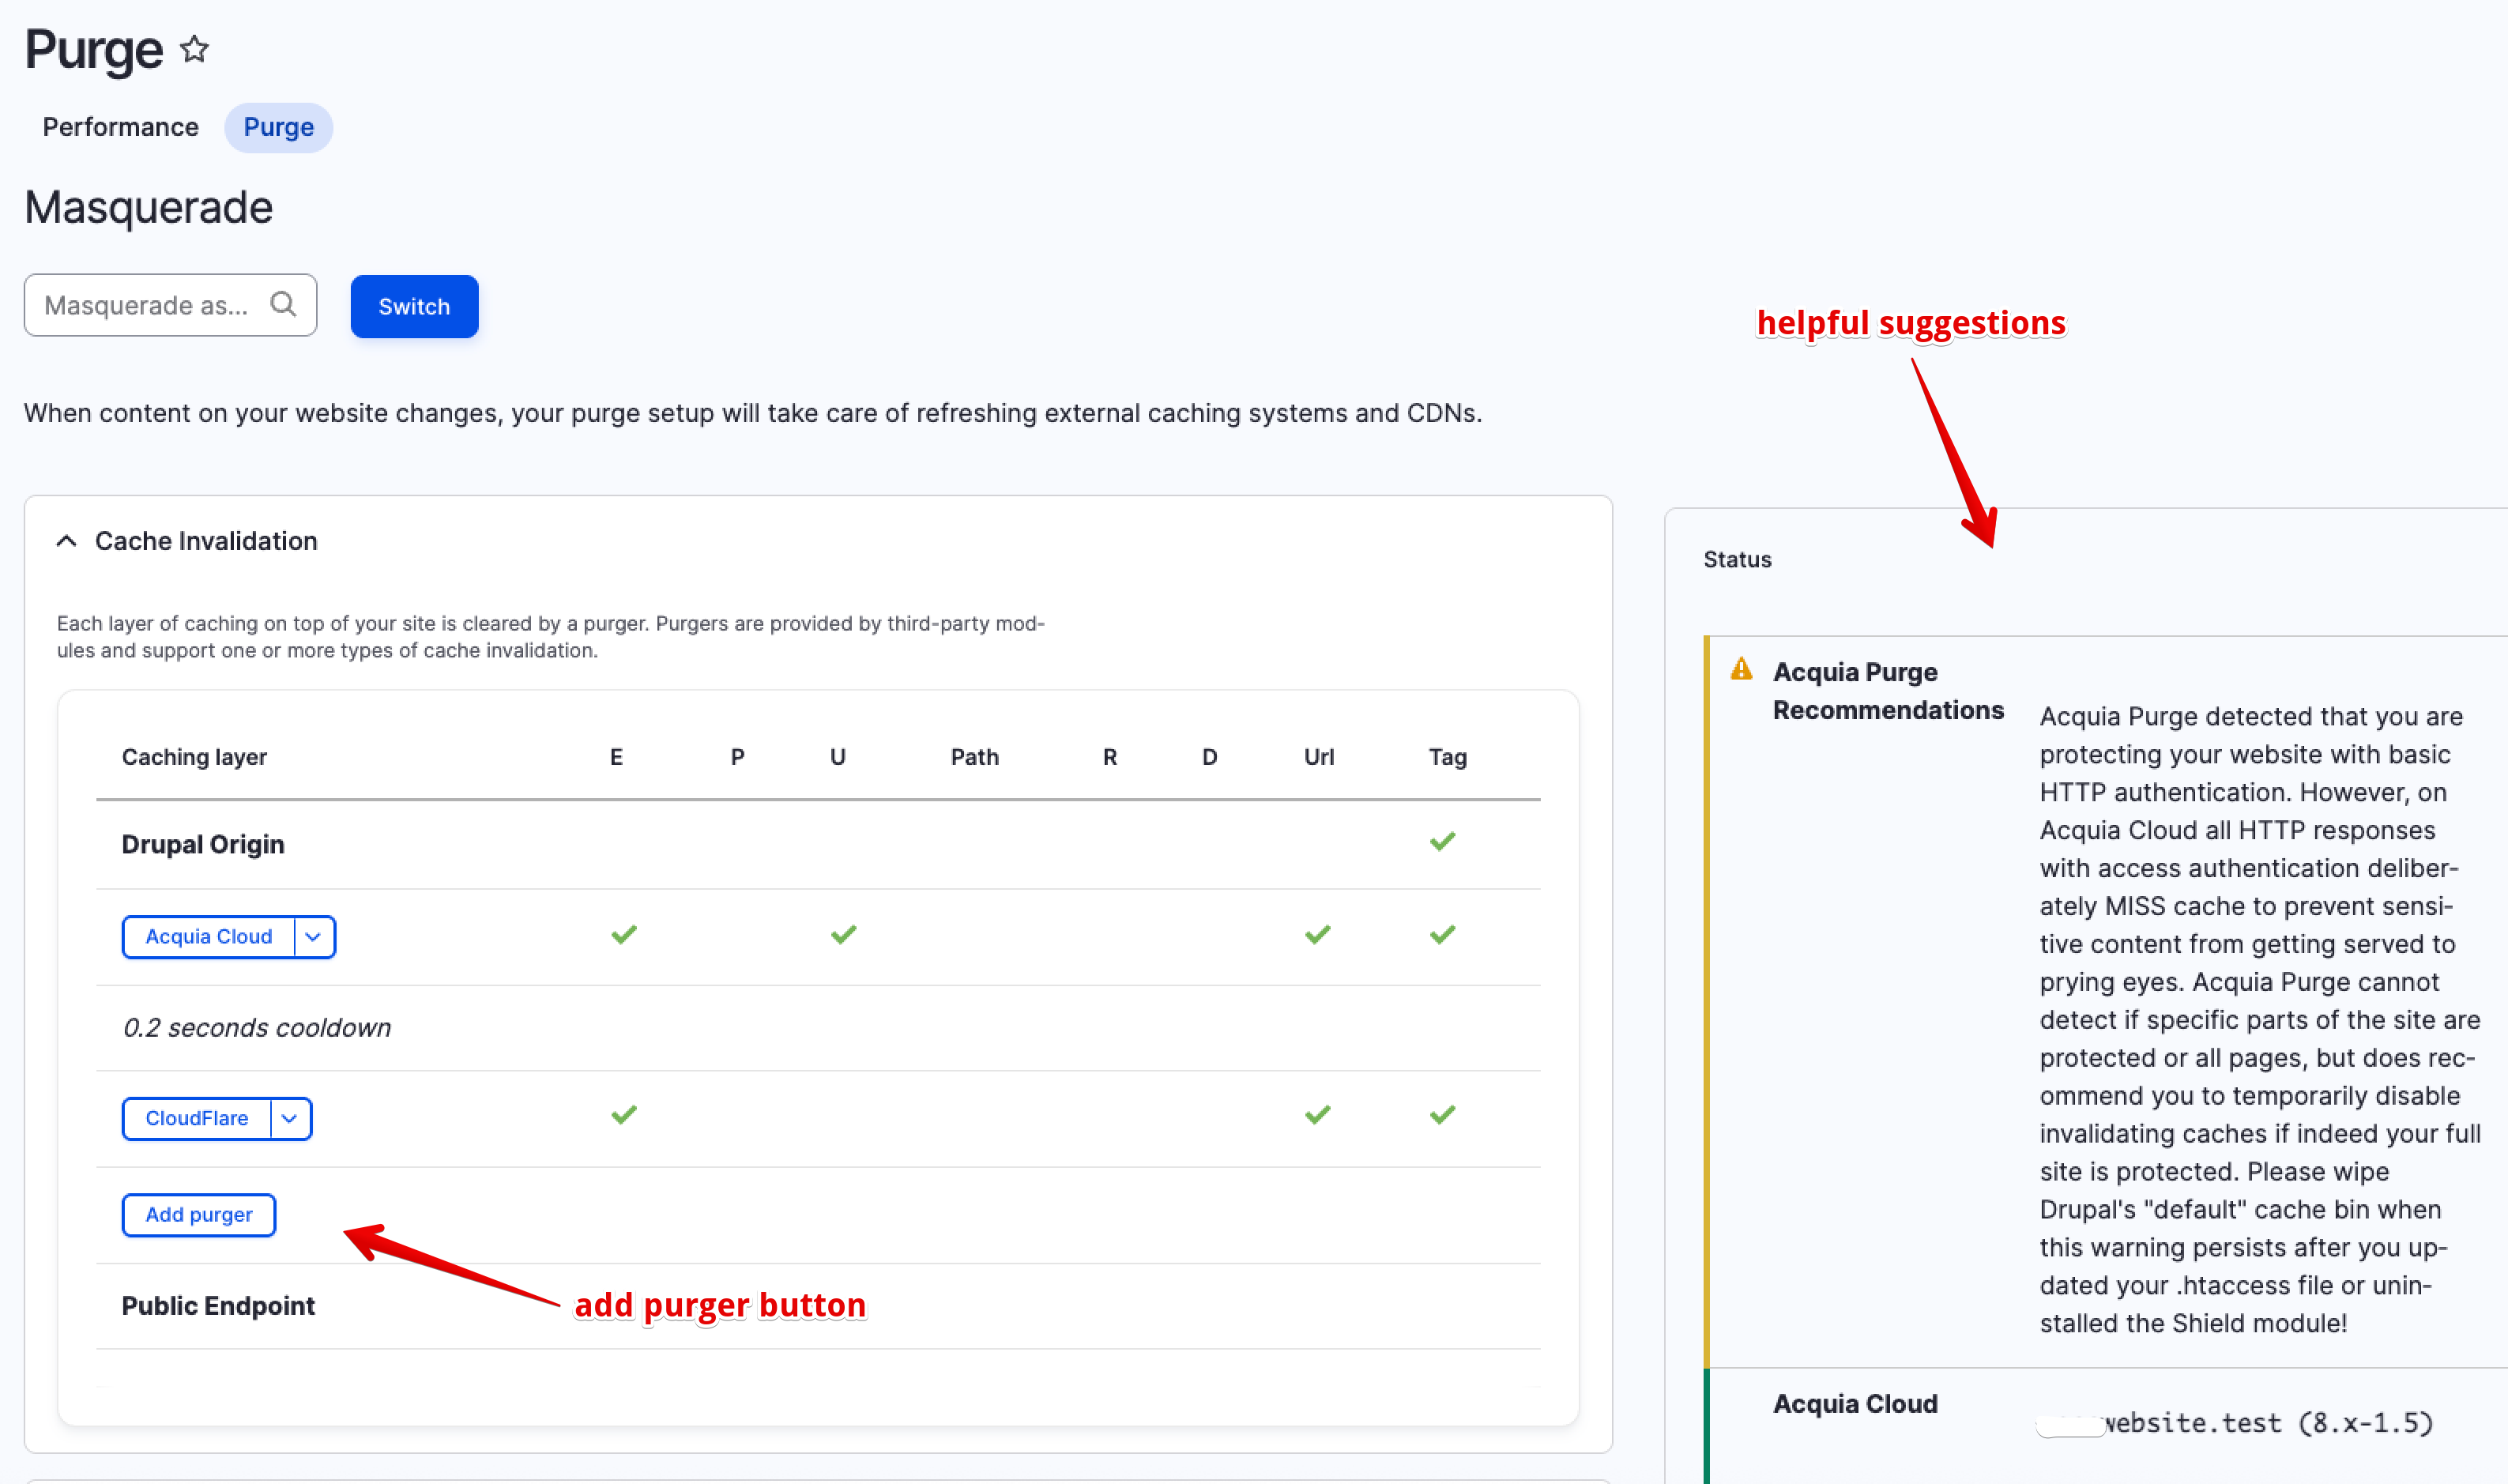Click the Drupal Origin Tag checkmark

coord(1442,842)
